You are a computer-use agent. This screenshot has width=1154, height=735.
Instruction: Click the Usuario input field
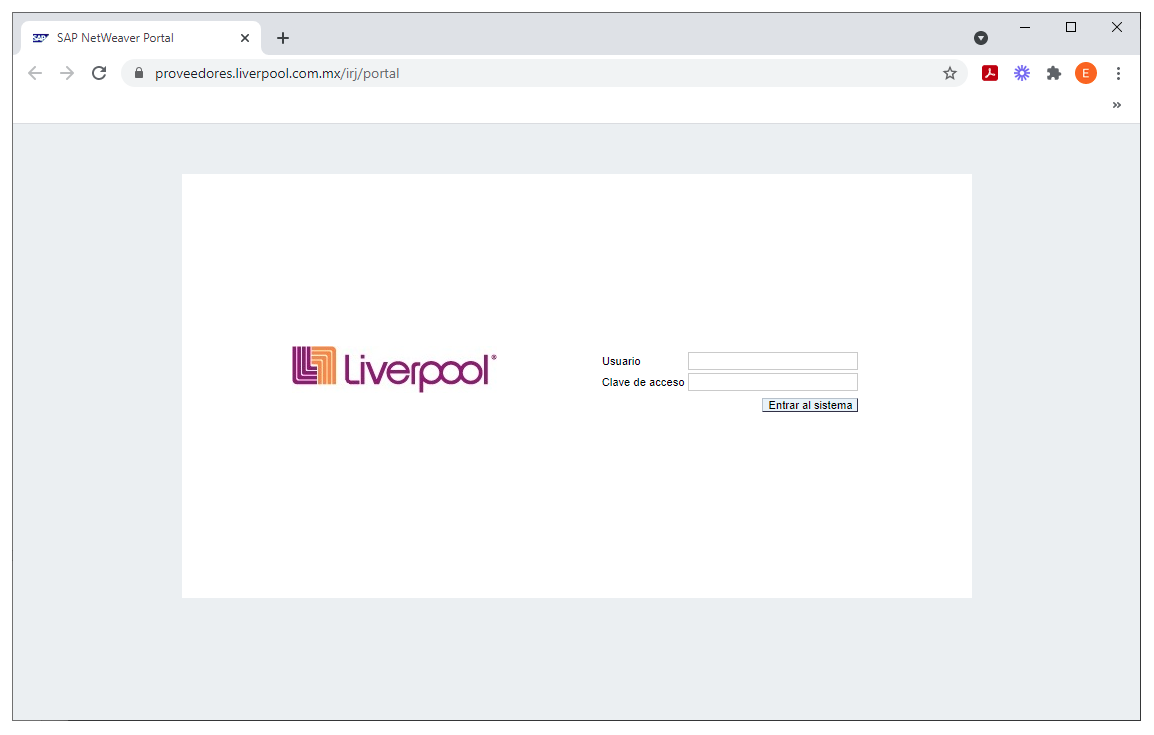(x=773, y=361)
